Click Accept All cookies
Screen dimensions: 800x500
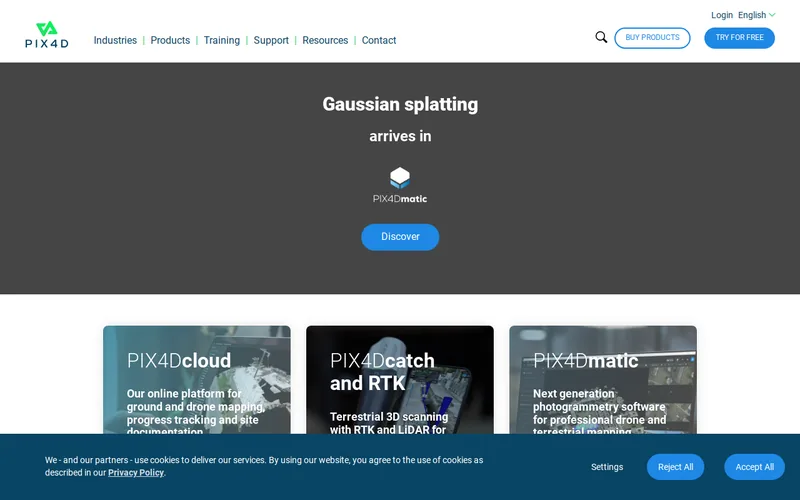754,467
